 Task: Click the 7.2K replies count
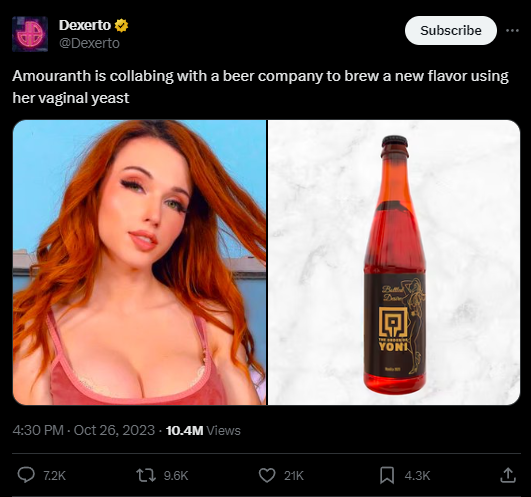(x=55, y=476)
